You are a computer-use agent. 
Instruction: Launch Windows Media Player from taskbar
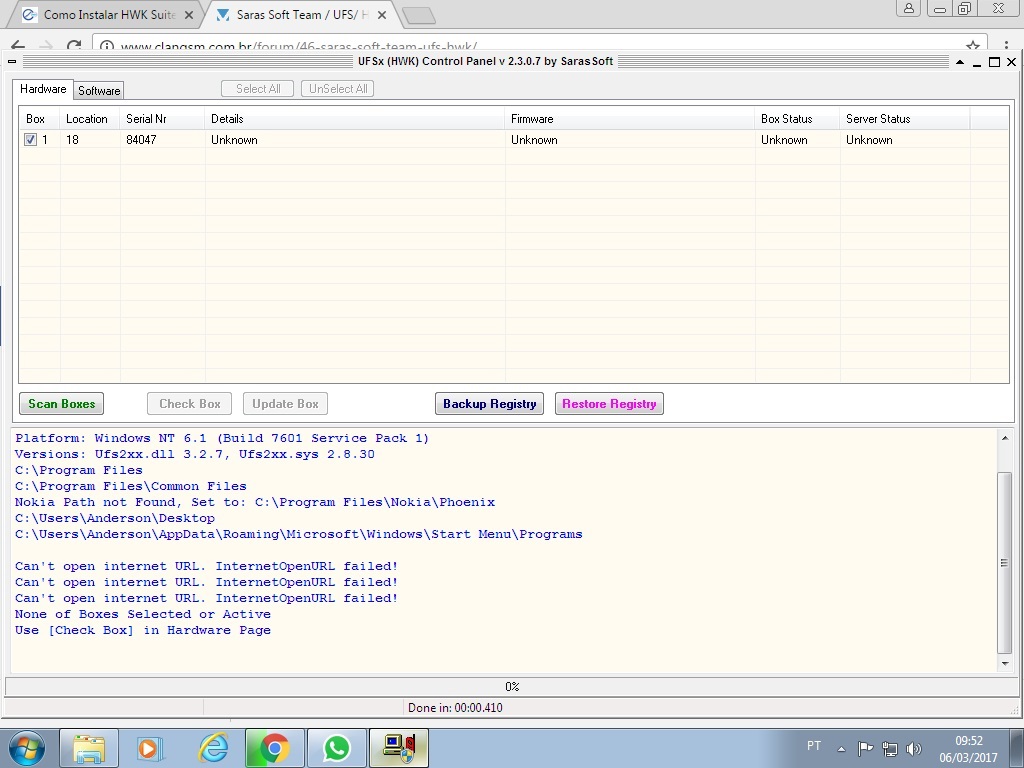pos(150,748)
